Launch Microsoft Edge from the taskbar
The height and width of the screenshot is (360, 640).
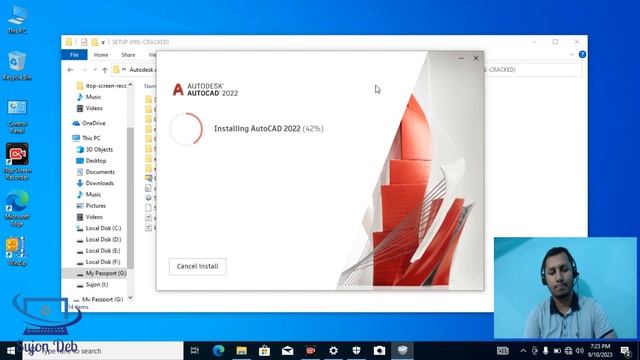(218, 351)
